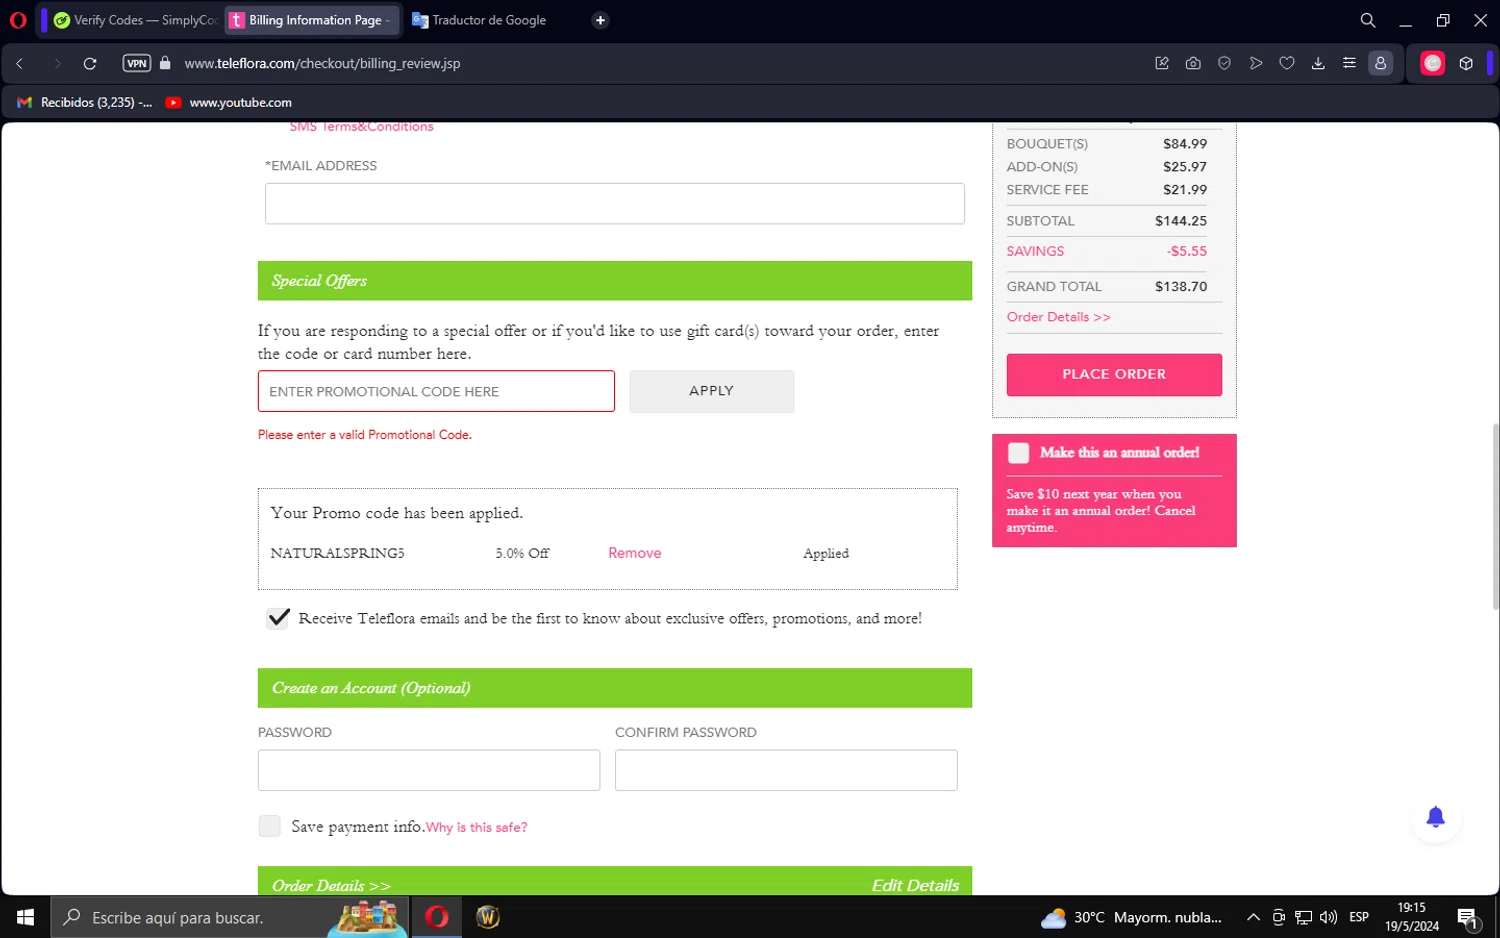The width and height of the screenshot is (1500, 938).
Task: Expand Order Details link under Grand Total
Action: coord(1058,317)
